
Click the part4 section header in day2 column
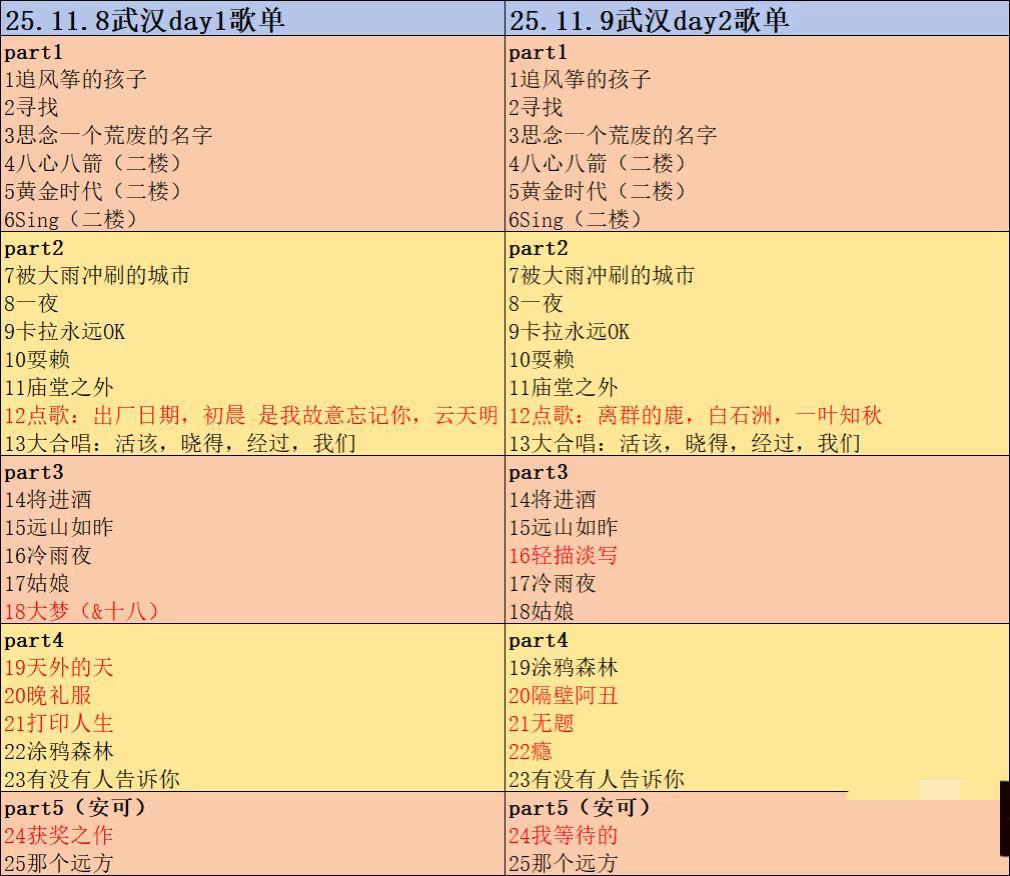(x=533, y=639)
